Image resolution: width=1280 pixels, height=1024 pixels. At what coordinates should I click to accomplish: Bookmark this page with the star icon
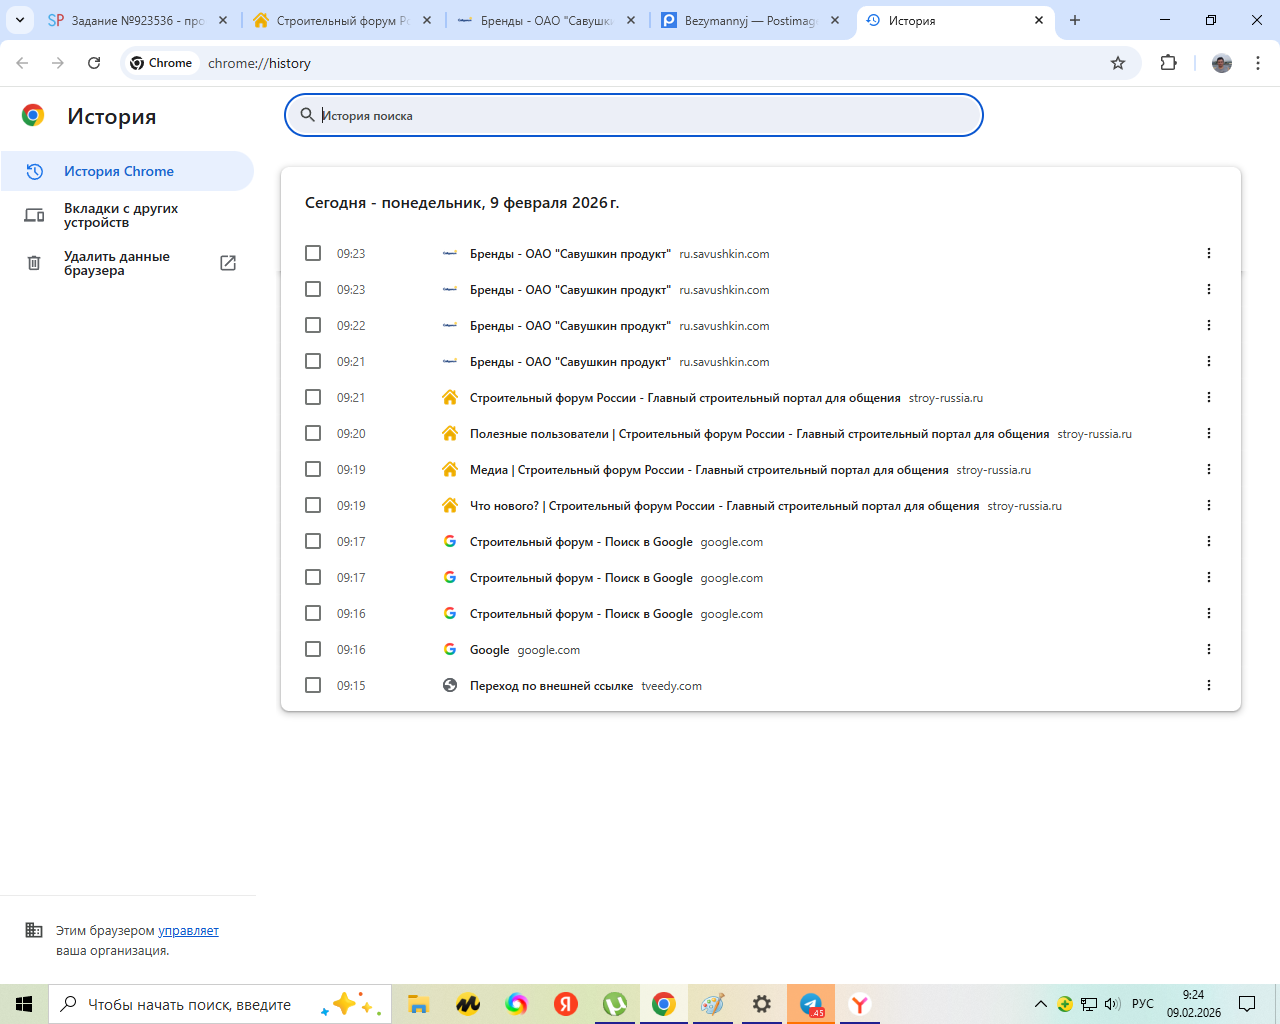click(1118, 63)
